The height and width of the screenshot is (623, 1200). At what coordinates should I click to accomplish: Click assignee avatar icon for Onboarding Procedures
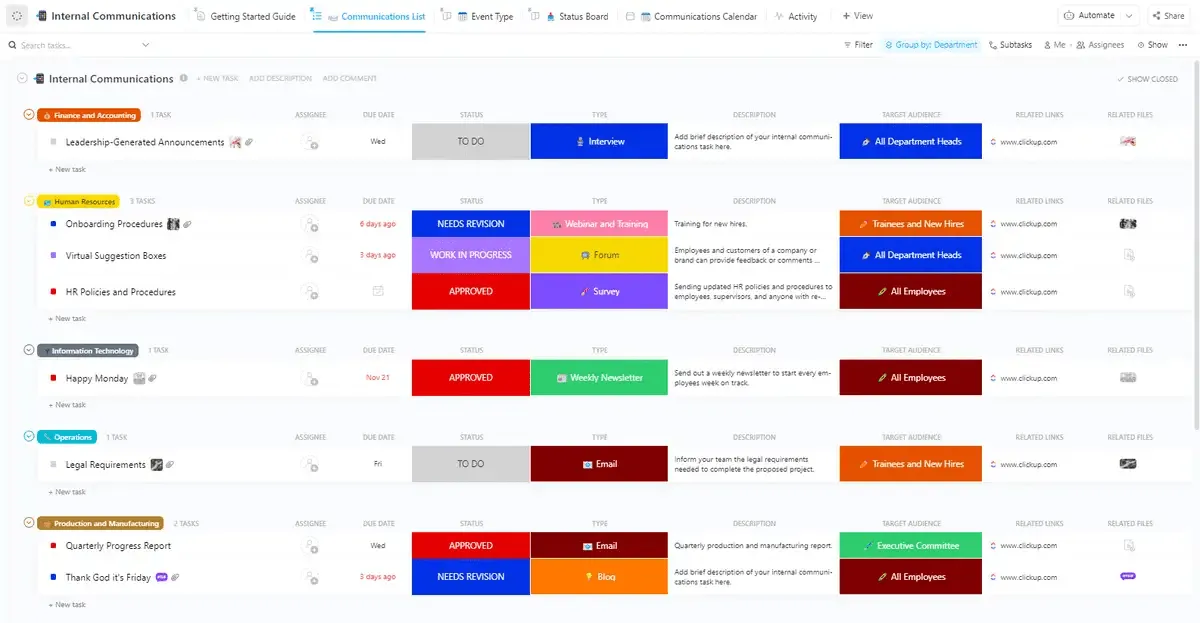[311, 224]
